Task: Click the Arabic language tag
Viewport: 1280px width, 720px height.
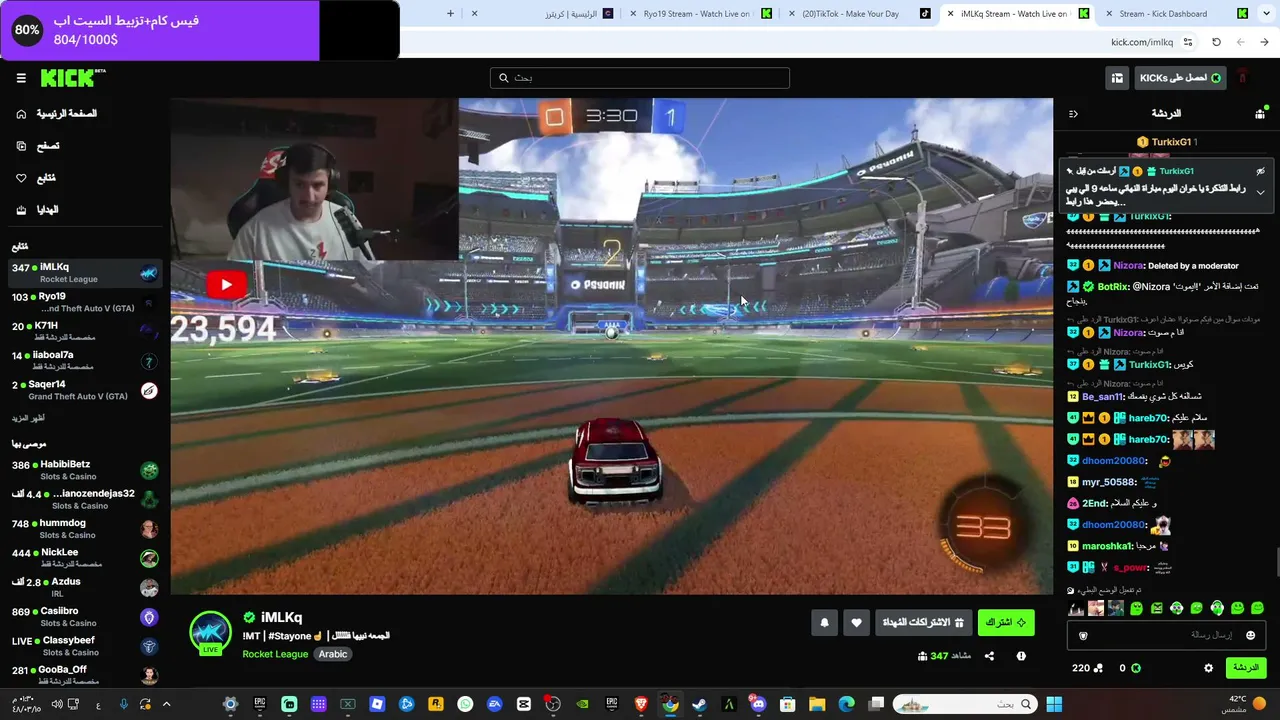Action: pos(333,654)
